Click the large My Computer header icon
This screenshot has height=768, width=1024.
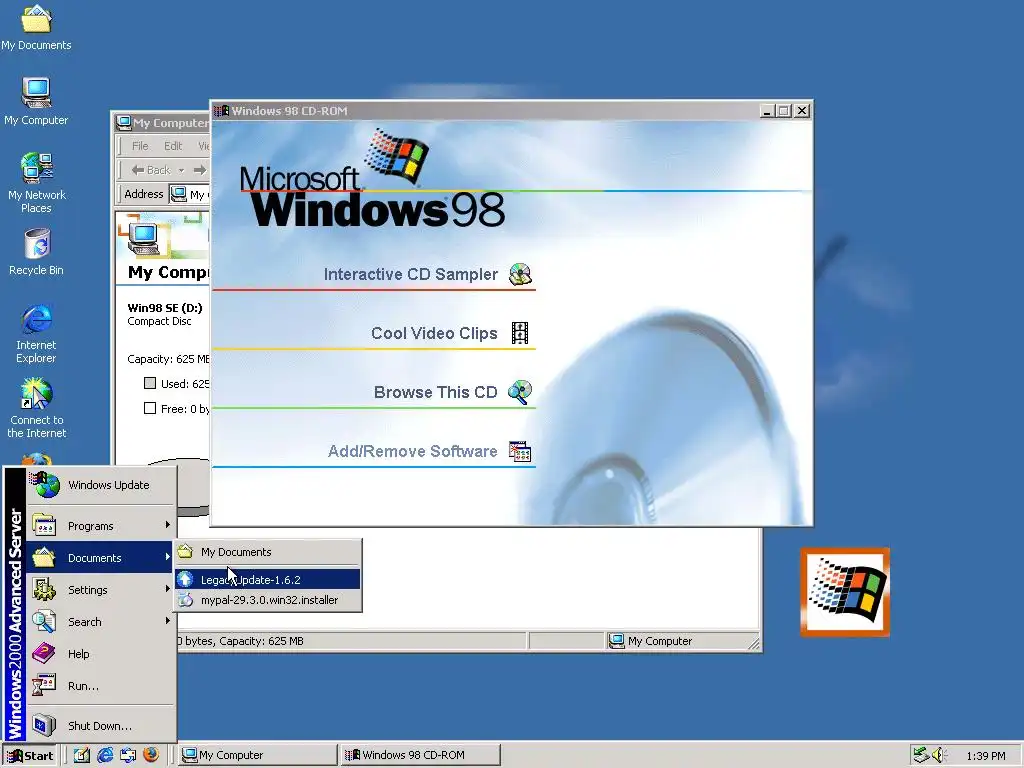coord(144,238)
